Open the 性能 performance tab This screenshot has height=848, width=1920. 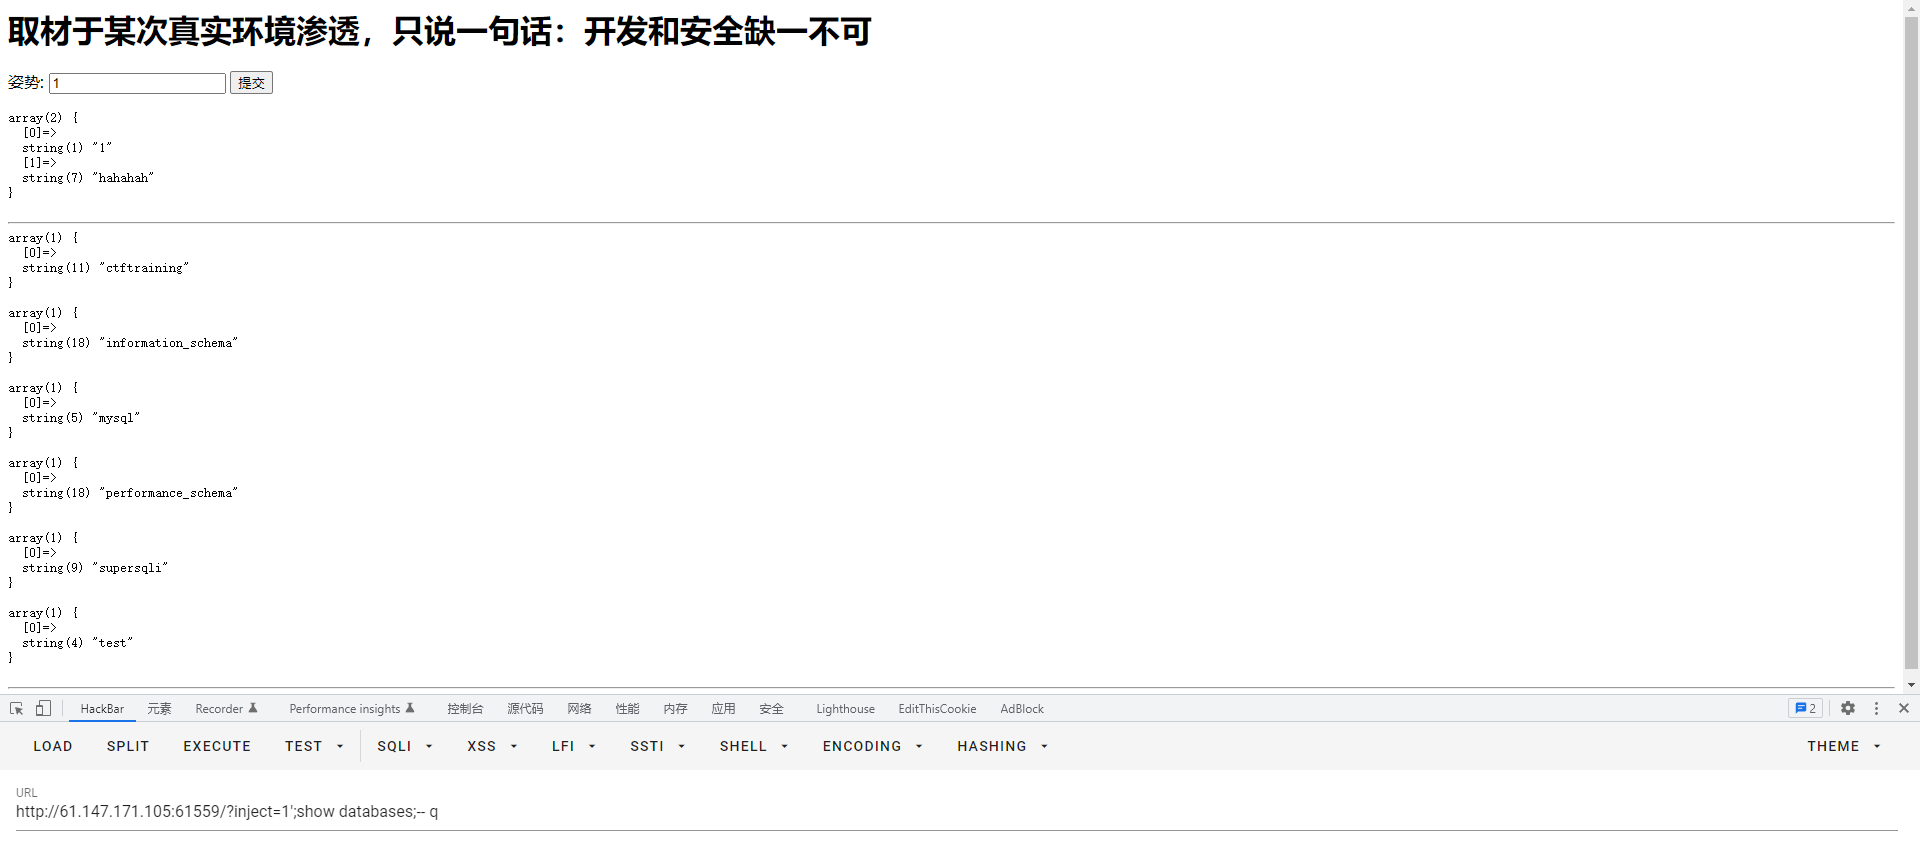point(627,709)
